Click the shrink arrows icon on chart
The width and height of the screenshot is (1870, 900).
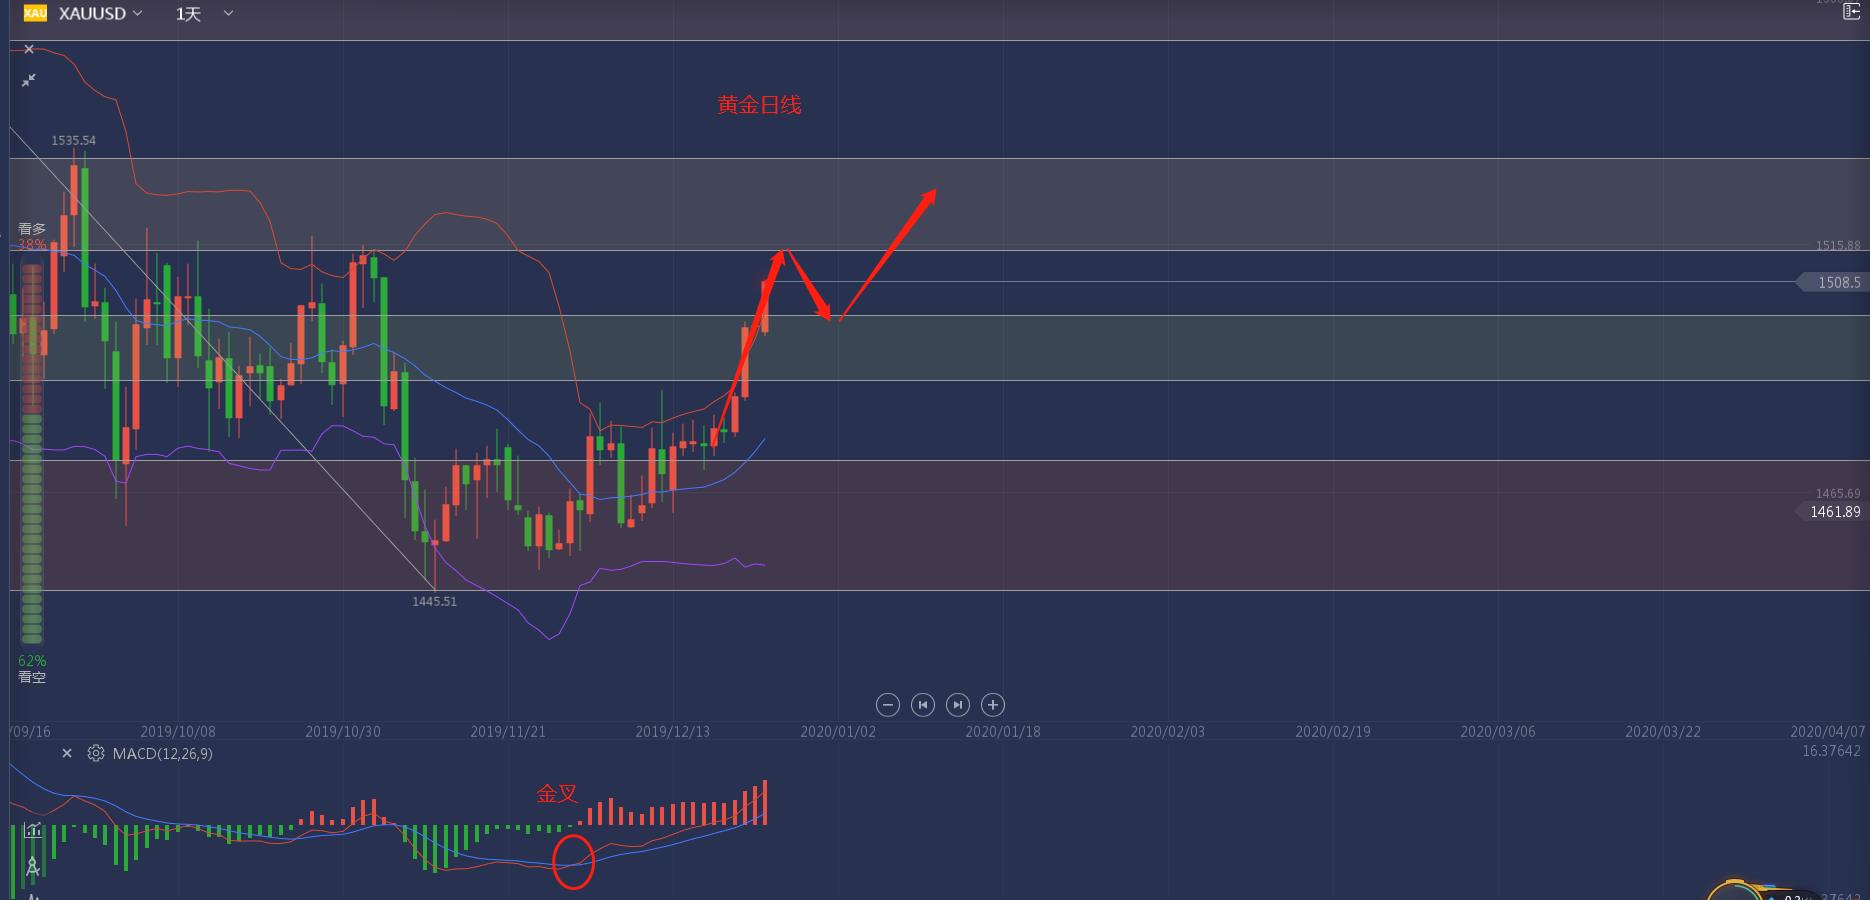[x=29, y=80]
